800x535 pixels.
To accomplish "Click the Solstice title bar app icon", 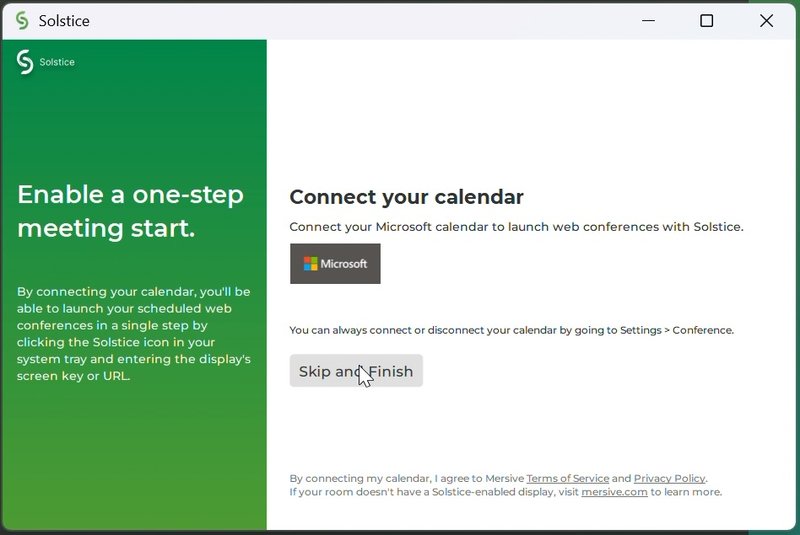I will [x=22, y=21].
